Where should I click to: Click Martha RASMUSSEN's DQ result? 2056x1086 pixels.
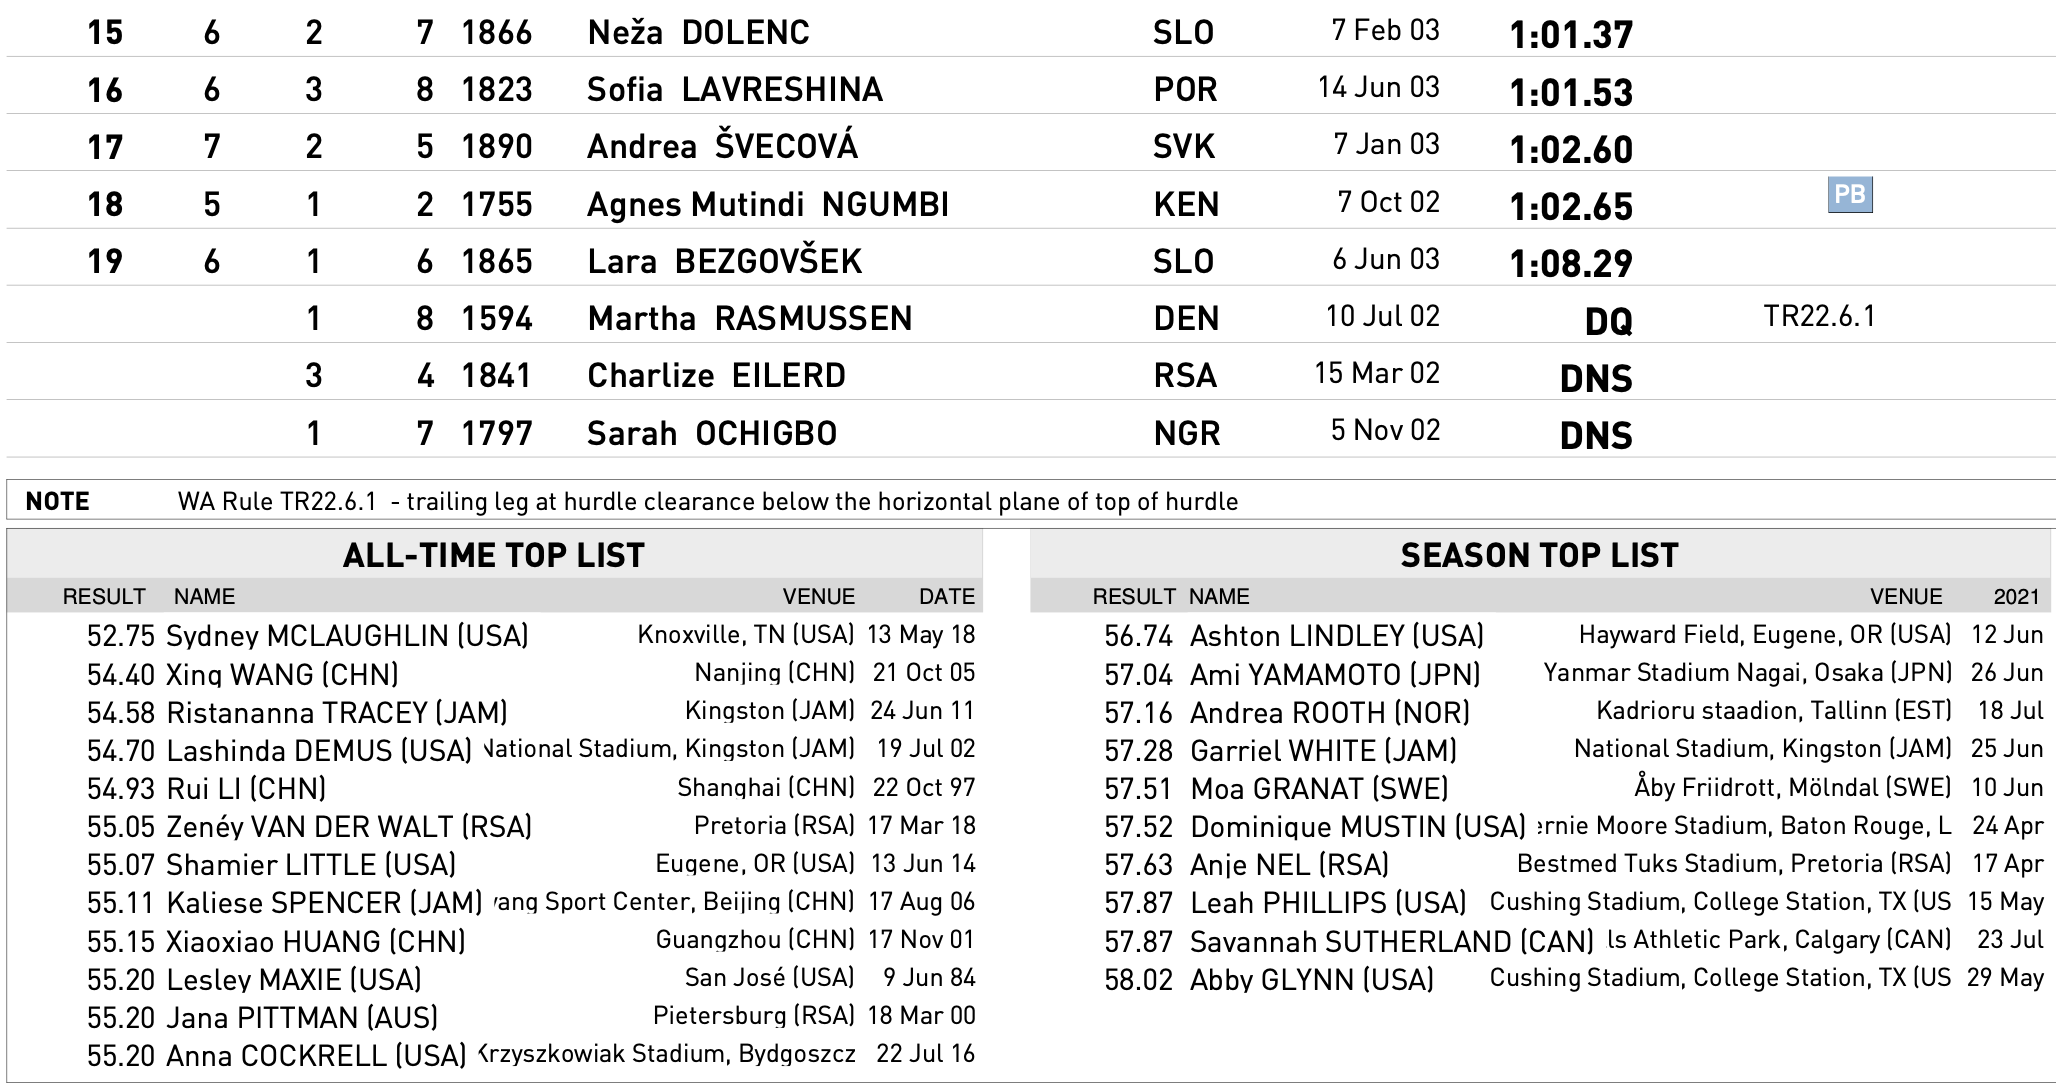click(x=1608, y=321)
